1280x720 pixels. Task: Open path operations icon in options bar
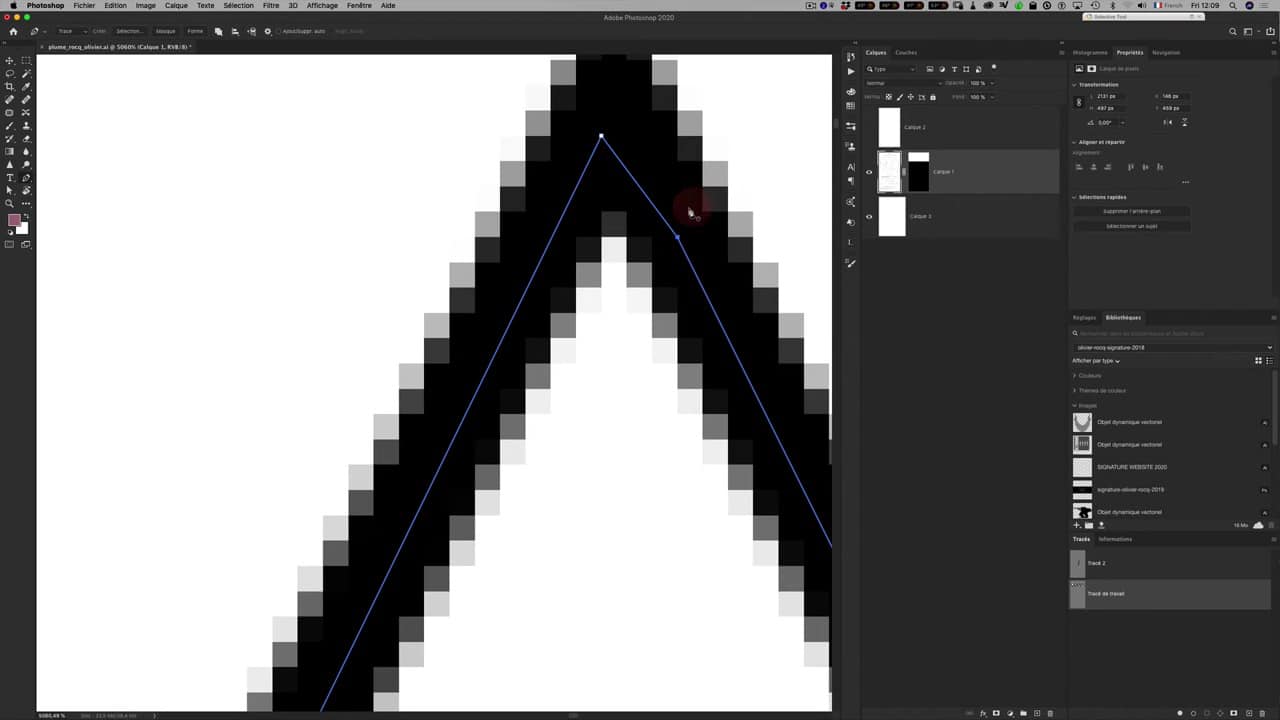point(218,31)
